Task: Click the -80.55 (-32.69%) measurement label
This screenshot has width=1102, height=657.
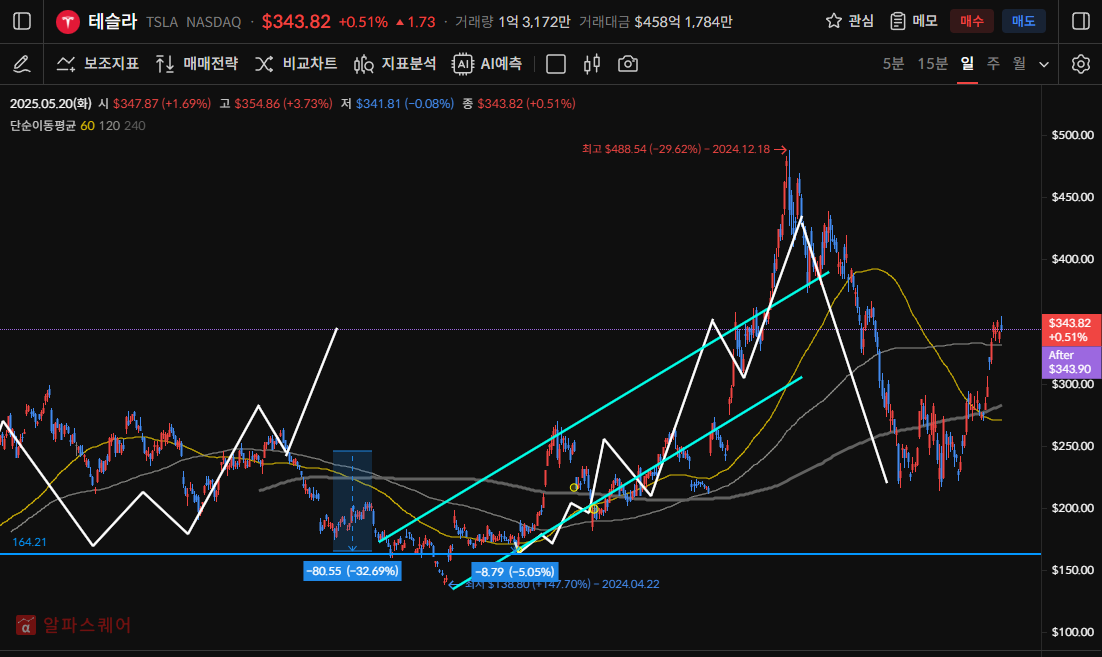Action: click(x=352, y=571)
